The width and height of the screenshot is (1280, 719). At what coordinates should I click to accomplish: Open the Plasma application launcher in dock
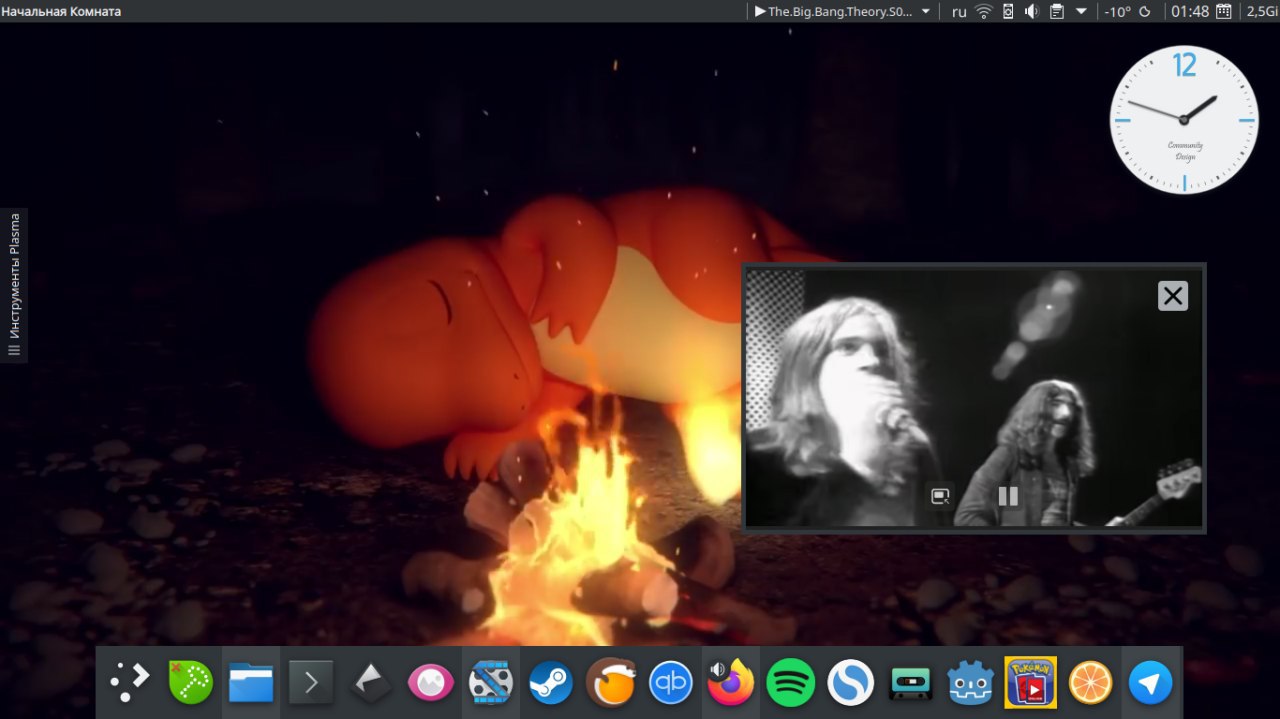pyautogui.click(x=130, y=683)
